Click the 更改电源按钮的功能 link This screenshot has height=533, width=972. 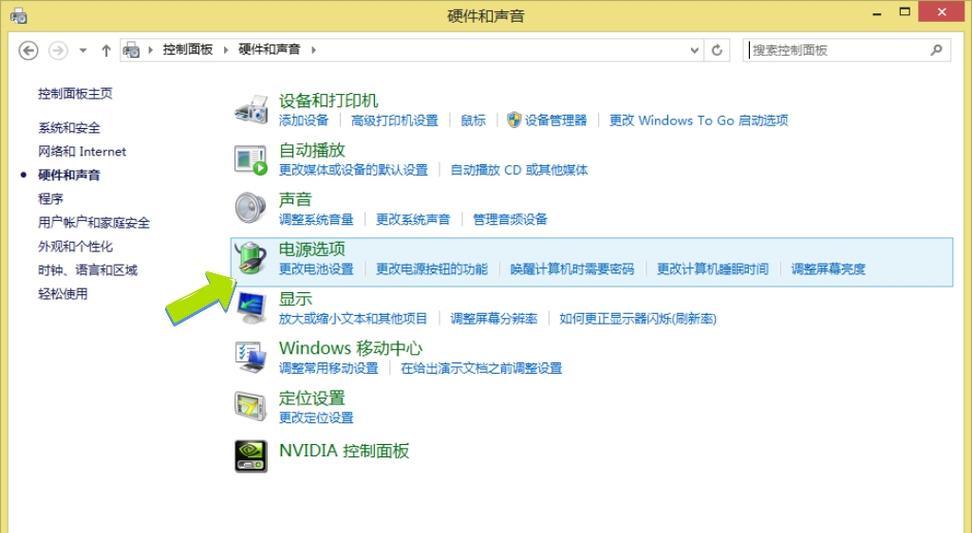432,269
